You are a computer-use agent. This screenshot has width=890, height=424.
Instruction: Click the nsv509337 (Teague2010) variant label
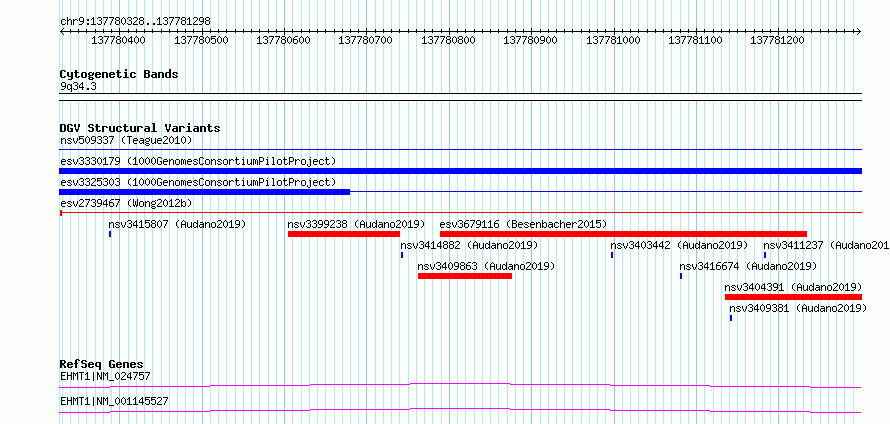(126, 140)
